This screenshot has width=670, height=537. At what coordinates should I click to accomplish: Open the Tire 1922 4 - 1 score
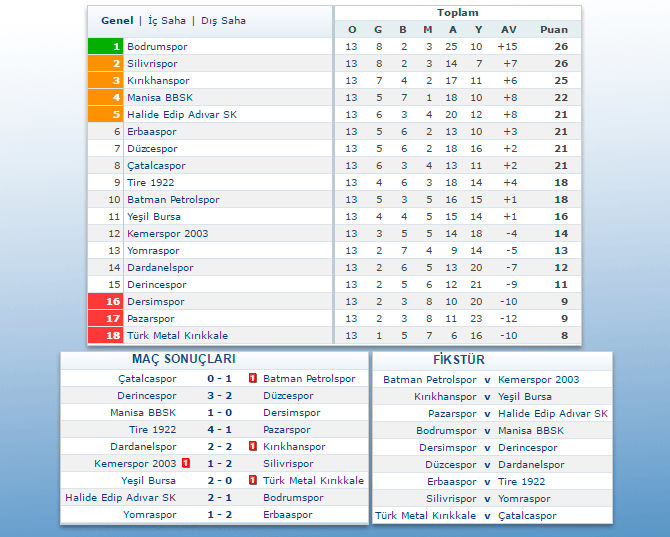coord(219,430)
